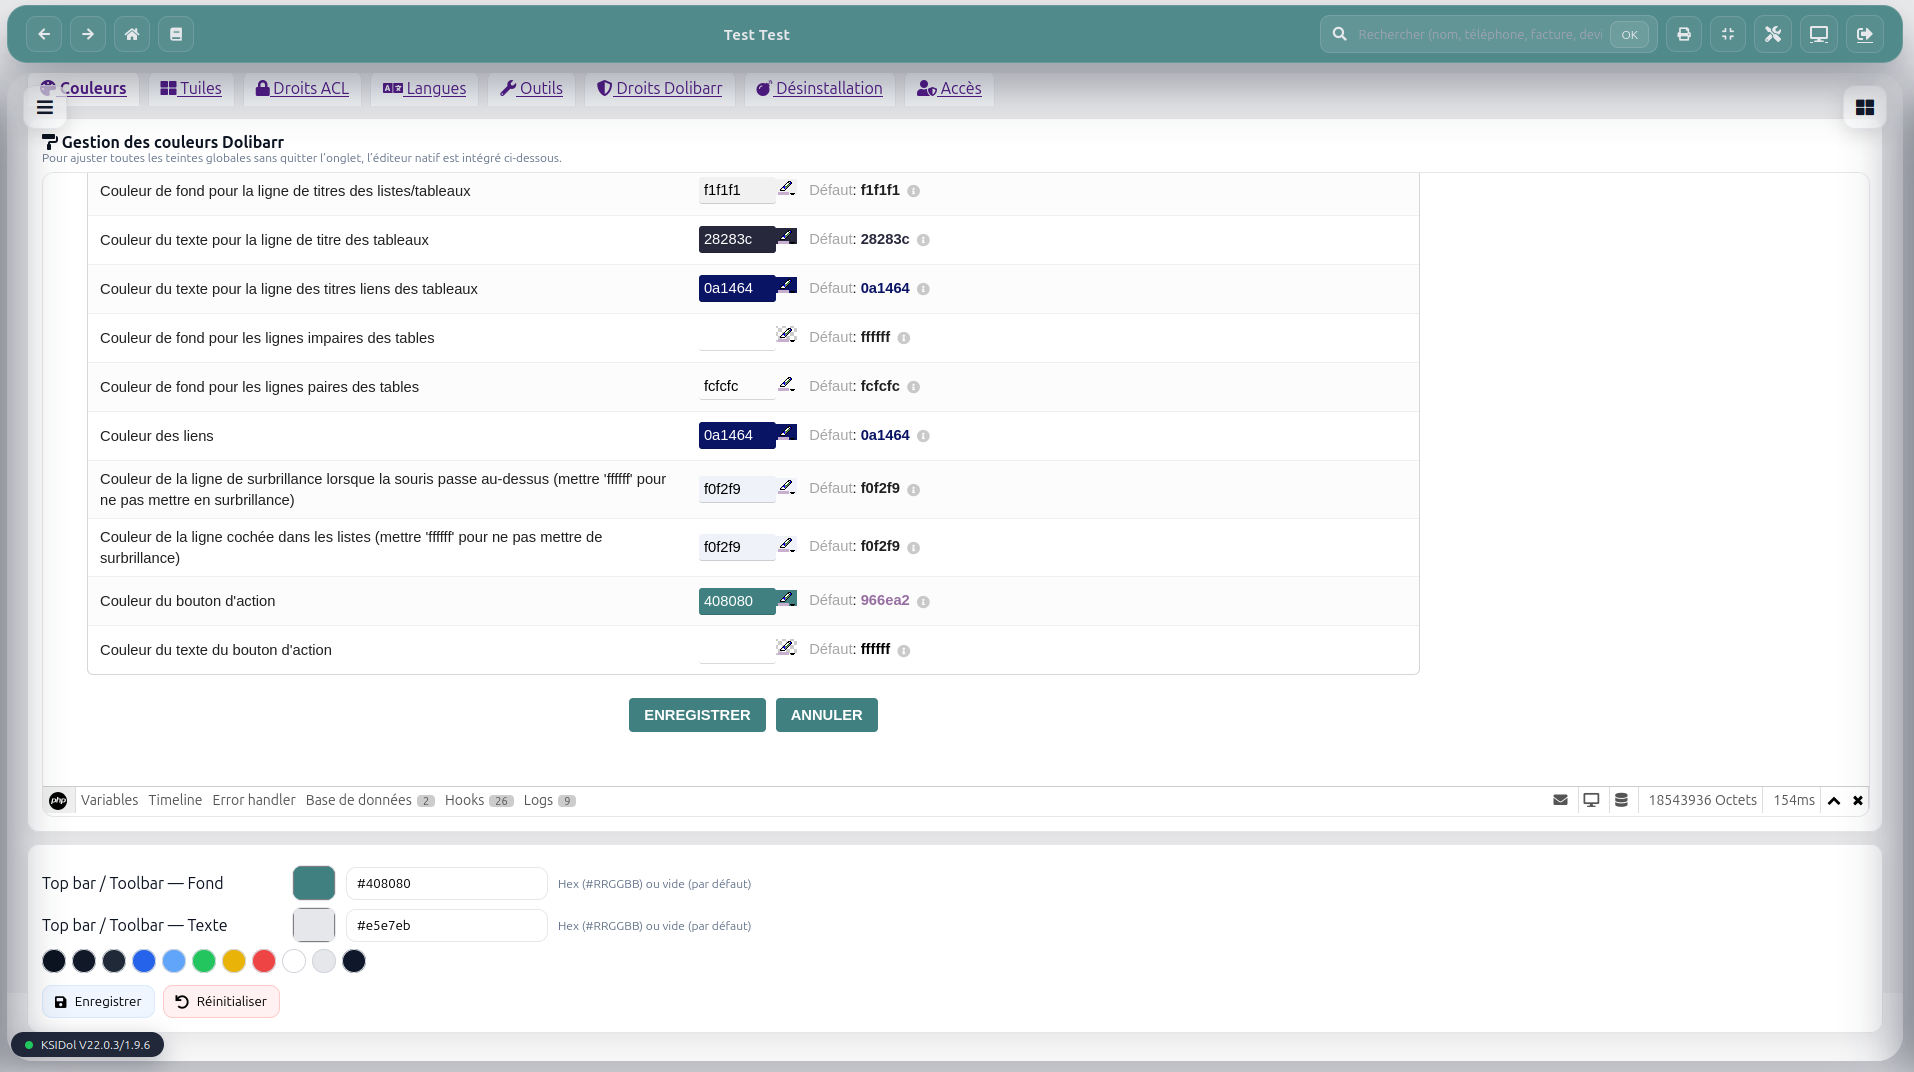Show the Variables debug panel
Screen dimensions: 1914x1072
click(x=110, y=800)
